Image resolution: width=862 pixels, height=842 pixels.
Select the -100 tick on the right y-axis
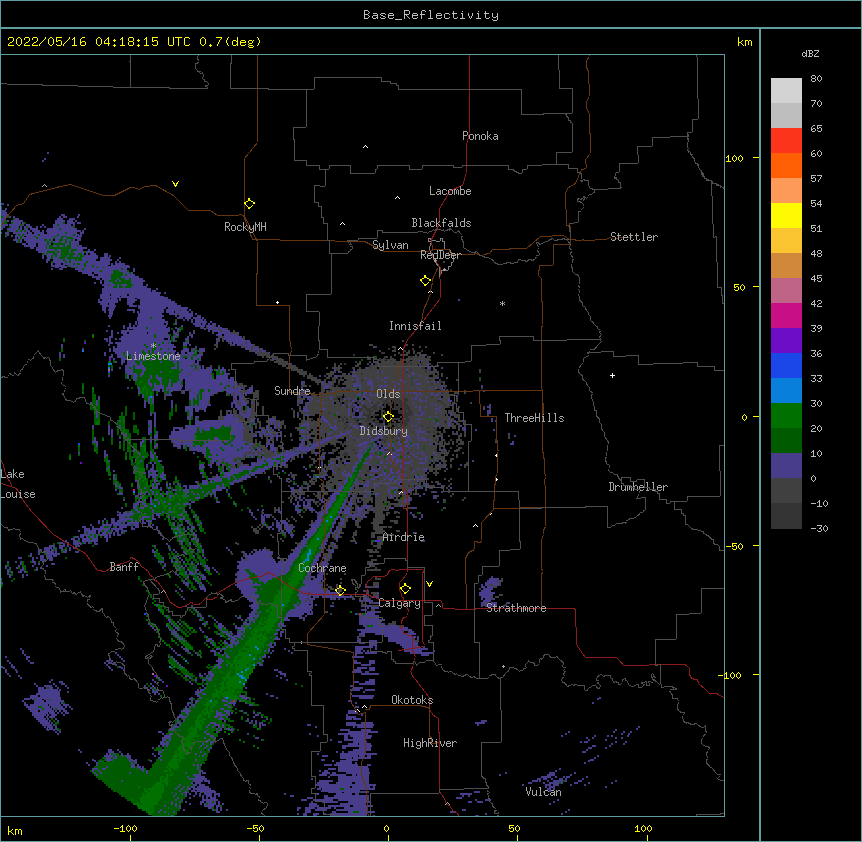[731, 675]
